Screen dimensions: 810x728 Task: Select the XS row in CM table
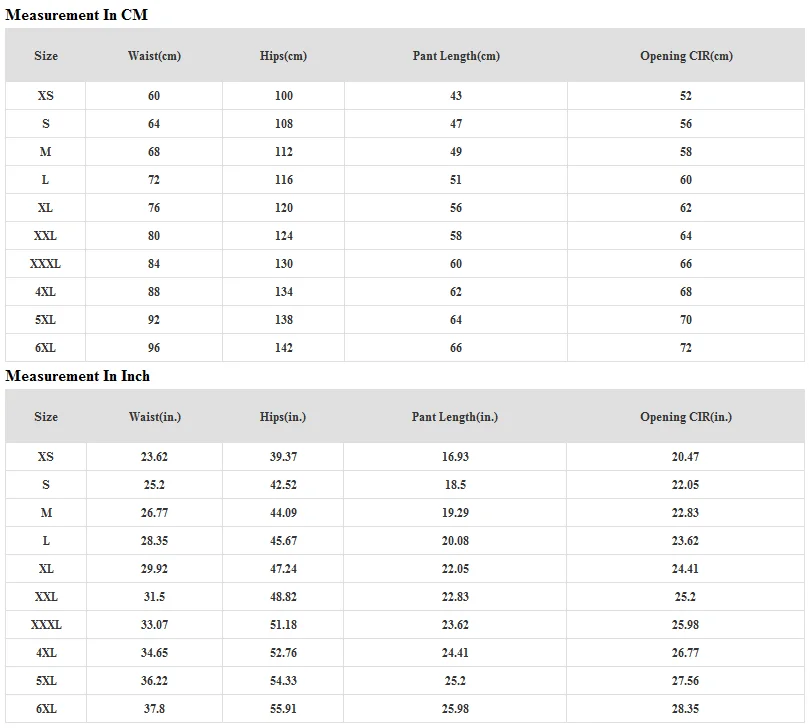[x=405, y=96]
